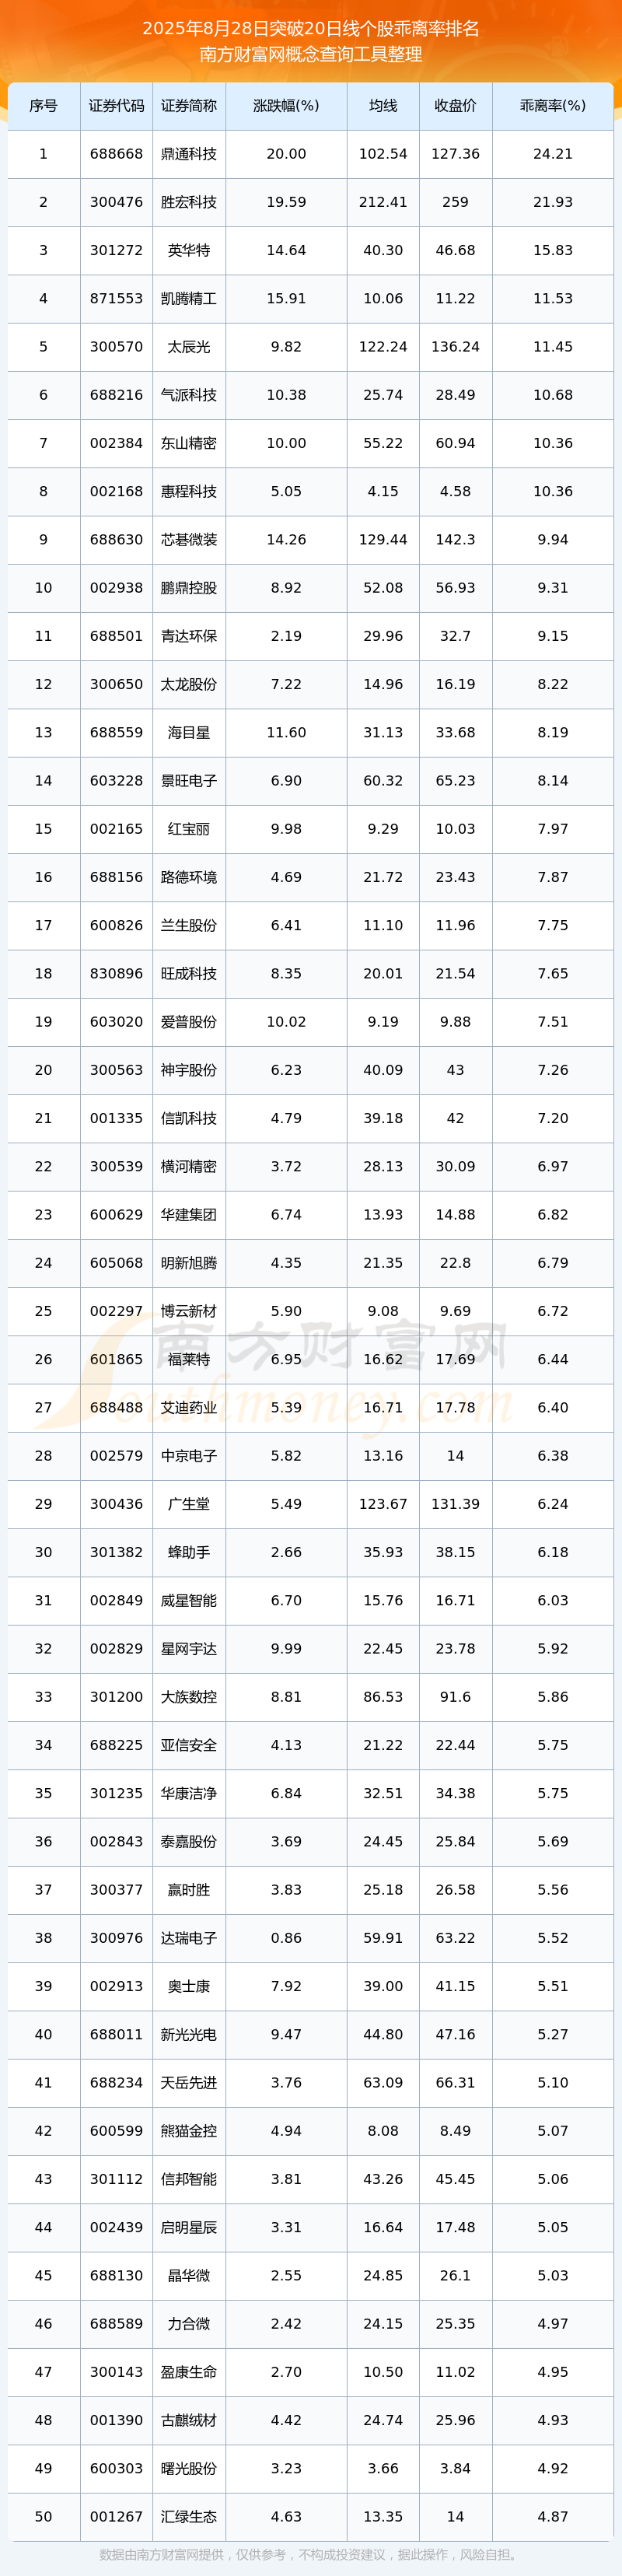Select stock code 600303
Image resolution: width=622 pixels, height=2576 pixels.
[x=116, y=2469]
